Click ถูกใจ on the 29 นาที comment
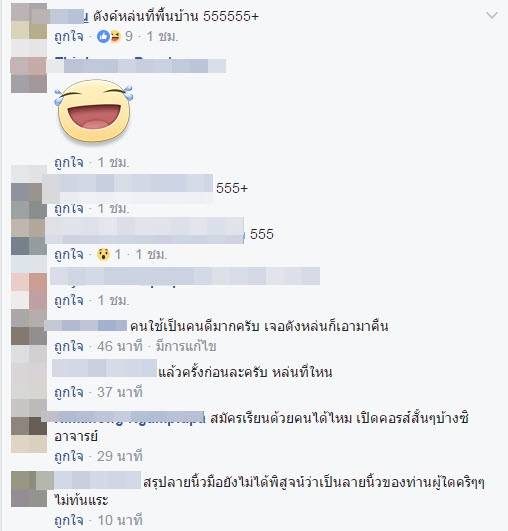The width and height of the screenshot is (508, 531). [69, 456]
